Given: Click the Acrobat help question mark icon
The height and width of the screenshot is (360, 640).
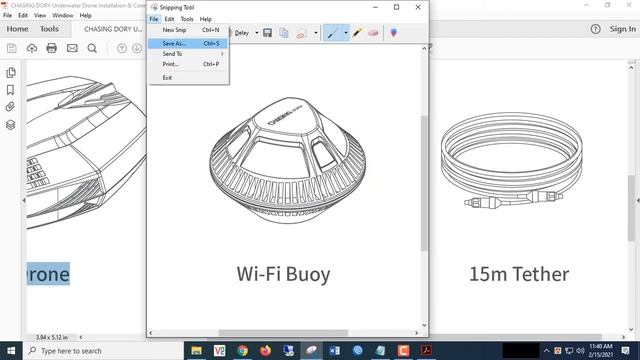Looking at the screenshot, I should (596, 29).
